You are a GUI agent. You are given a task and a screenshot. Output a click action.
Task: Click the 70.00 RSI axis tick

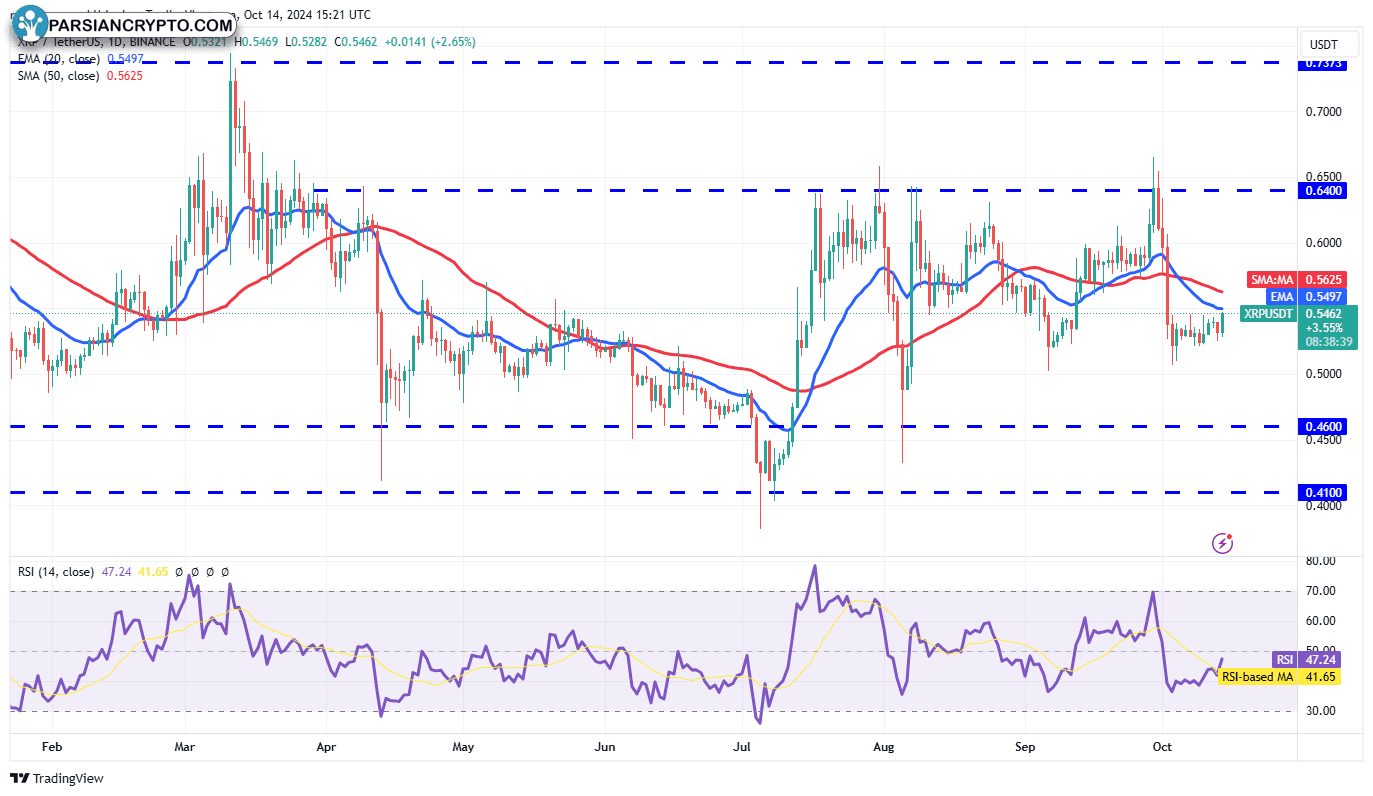coord(1322,591)
